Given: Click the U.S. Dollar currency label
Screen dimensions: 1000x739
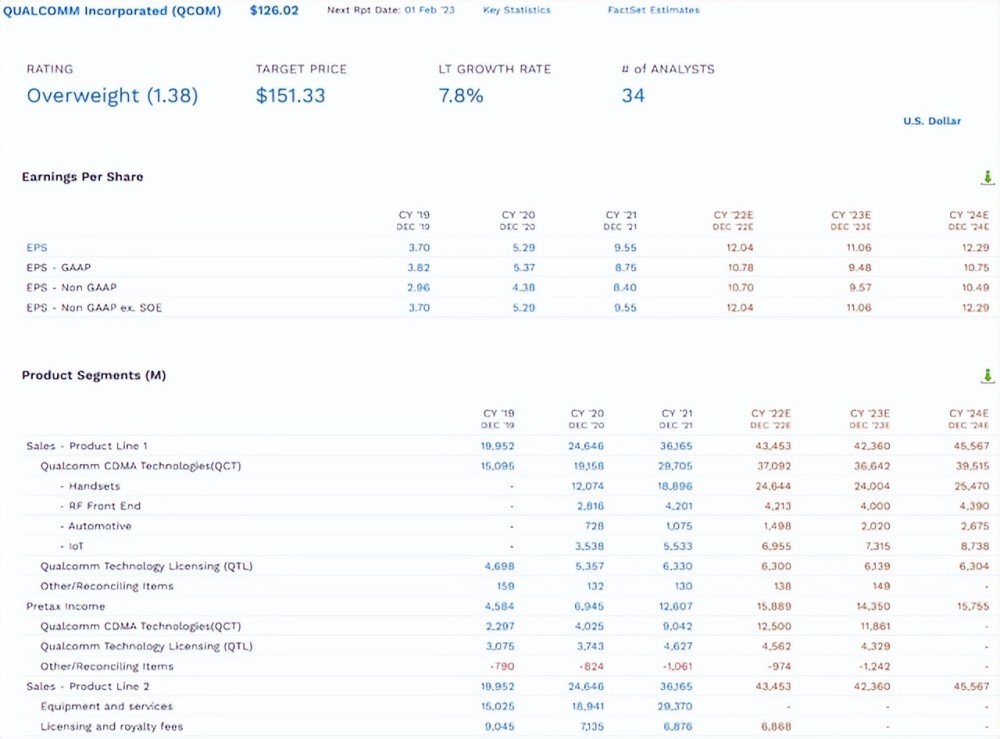Looking at the screenshot, I should click(x=931, y=121).
